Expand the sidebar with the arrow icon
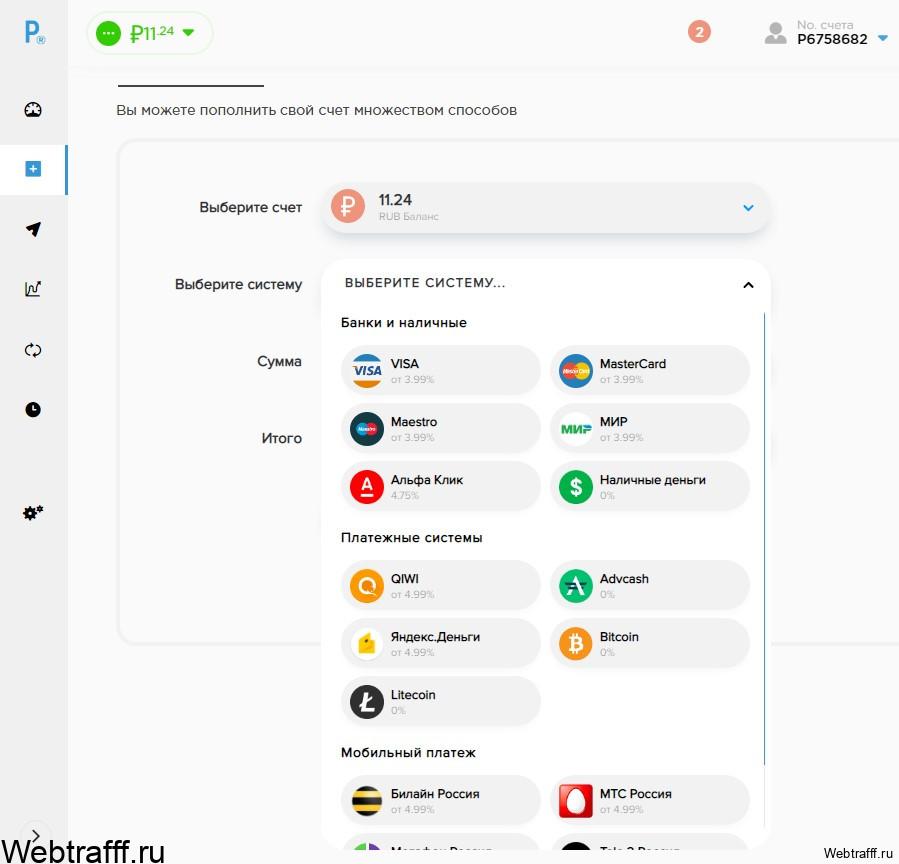899x864 pixels. pyautogui.click(x=36, y=835)
